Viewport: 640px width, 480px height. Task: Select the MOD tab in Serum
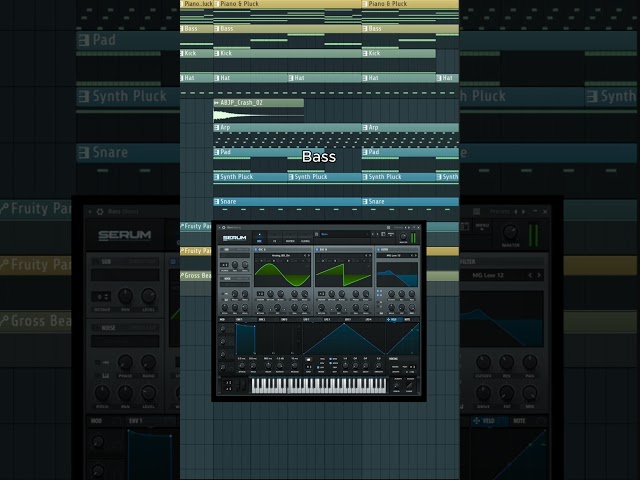[222, 320]
